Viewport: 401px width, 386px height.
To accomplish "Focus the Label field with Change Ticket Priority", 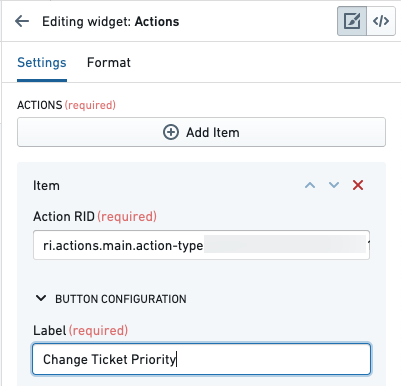I will click(201, 359).
